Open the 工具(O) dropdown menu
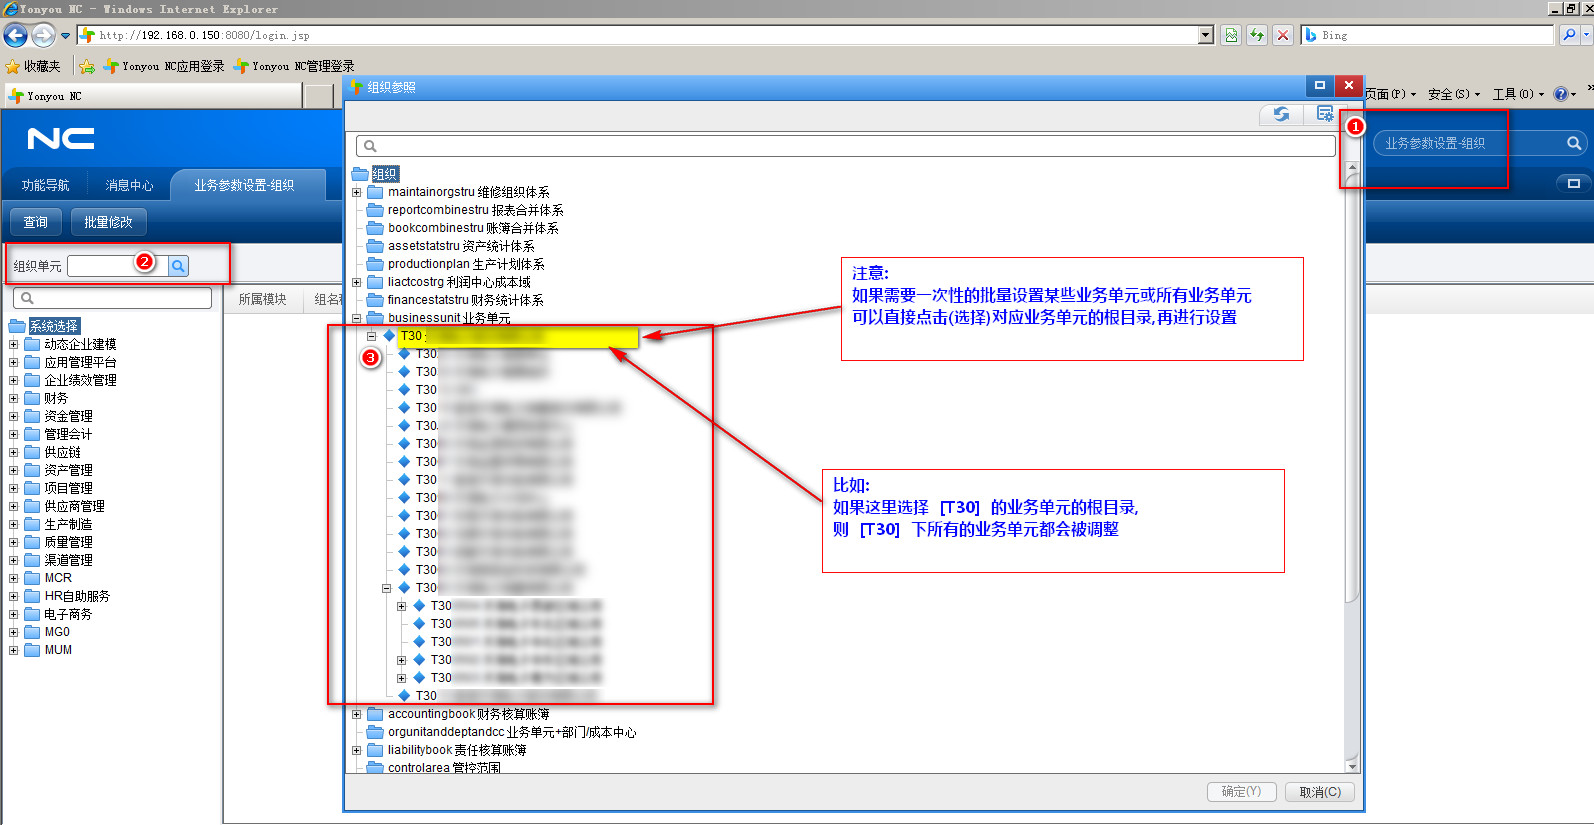1594x825 pixels. click(1517, 94)
